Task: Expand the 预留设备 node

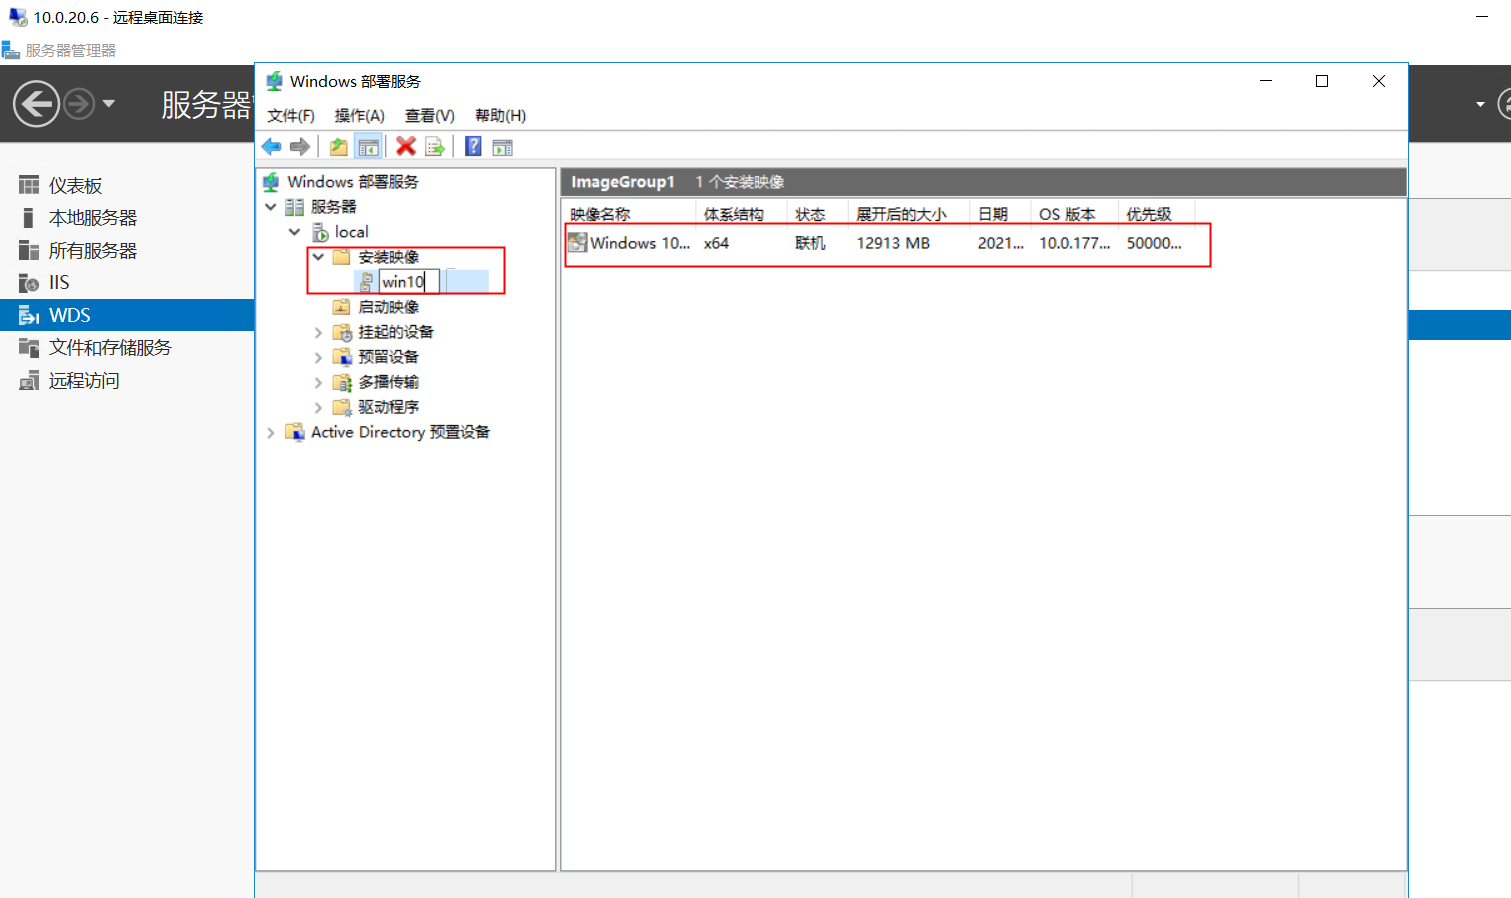Action: tap(319, 357)
